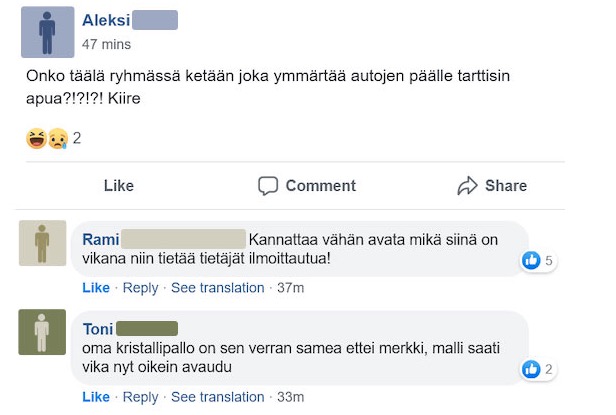Reply to Toni's comment
This screenshot has height=415, width=616.
coord(140,397)
